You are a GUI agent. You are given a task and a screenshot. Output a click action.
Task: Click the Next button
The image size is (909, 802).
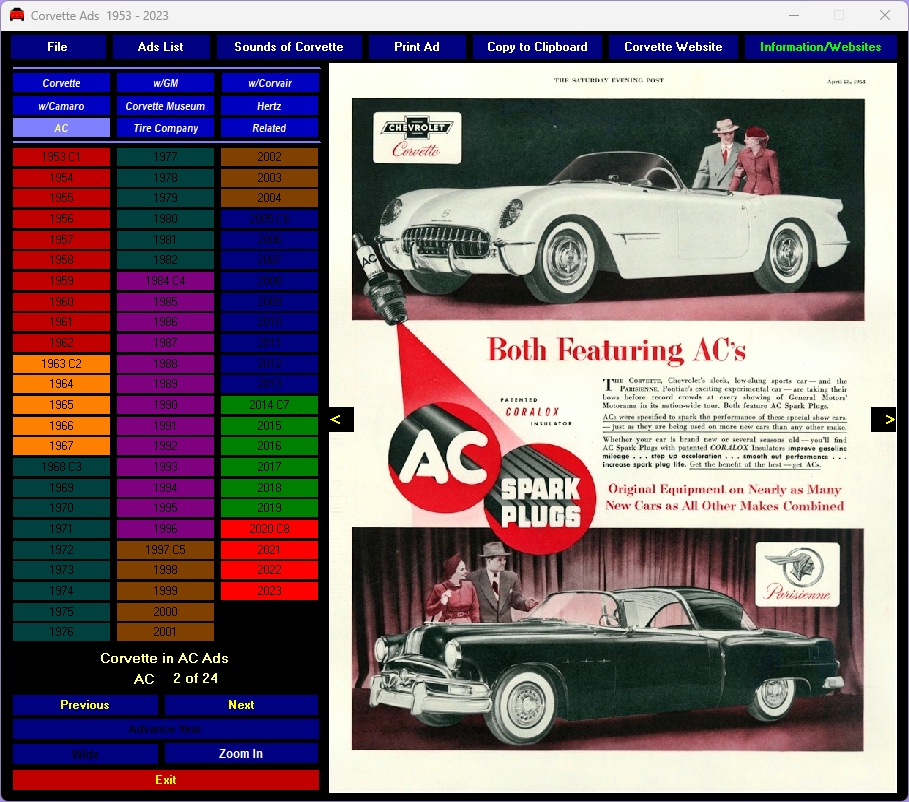pos(241,705)
